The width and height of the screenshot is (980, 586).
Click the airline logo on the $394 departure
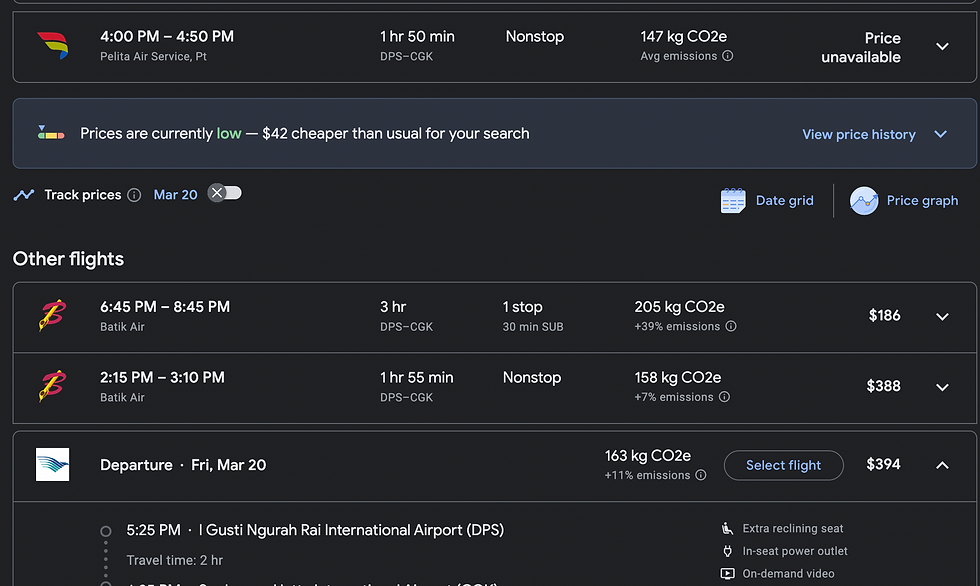(x=52, y=464)
